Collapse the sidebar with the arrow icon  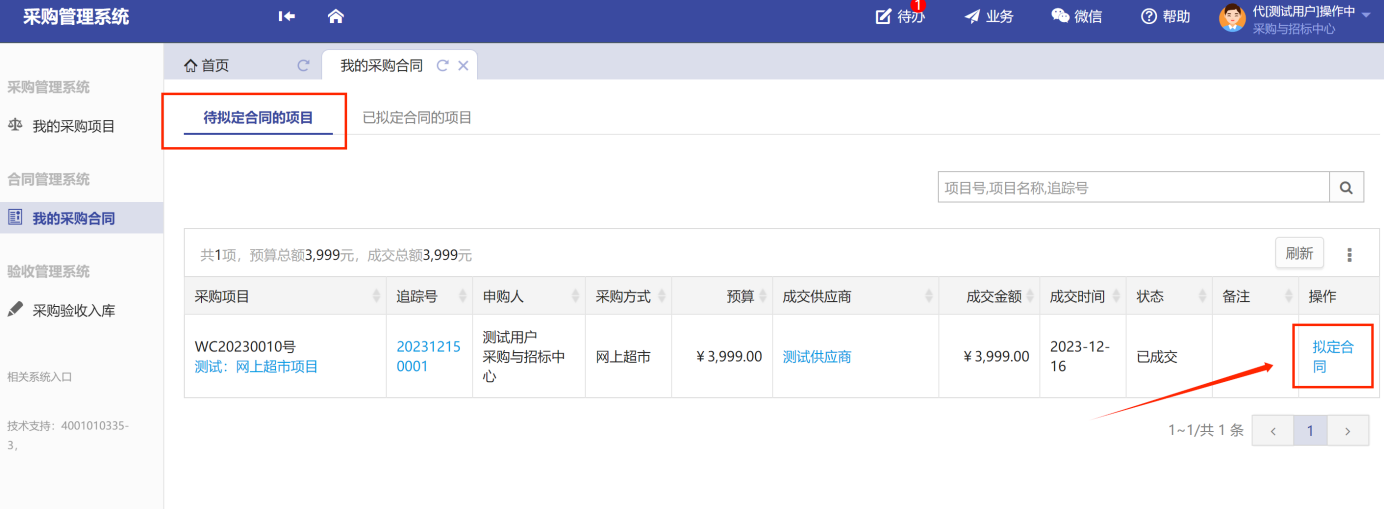point(287,16)
